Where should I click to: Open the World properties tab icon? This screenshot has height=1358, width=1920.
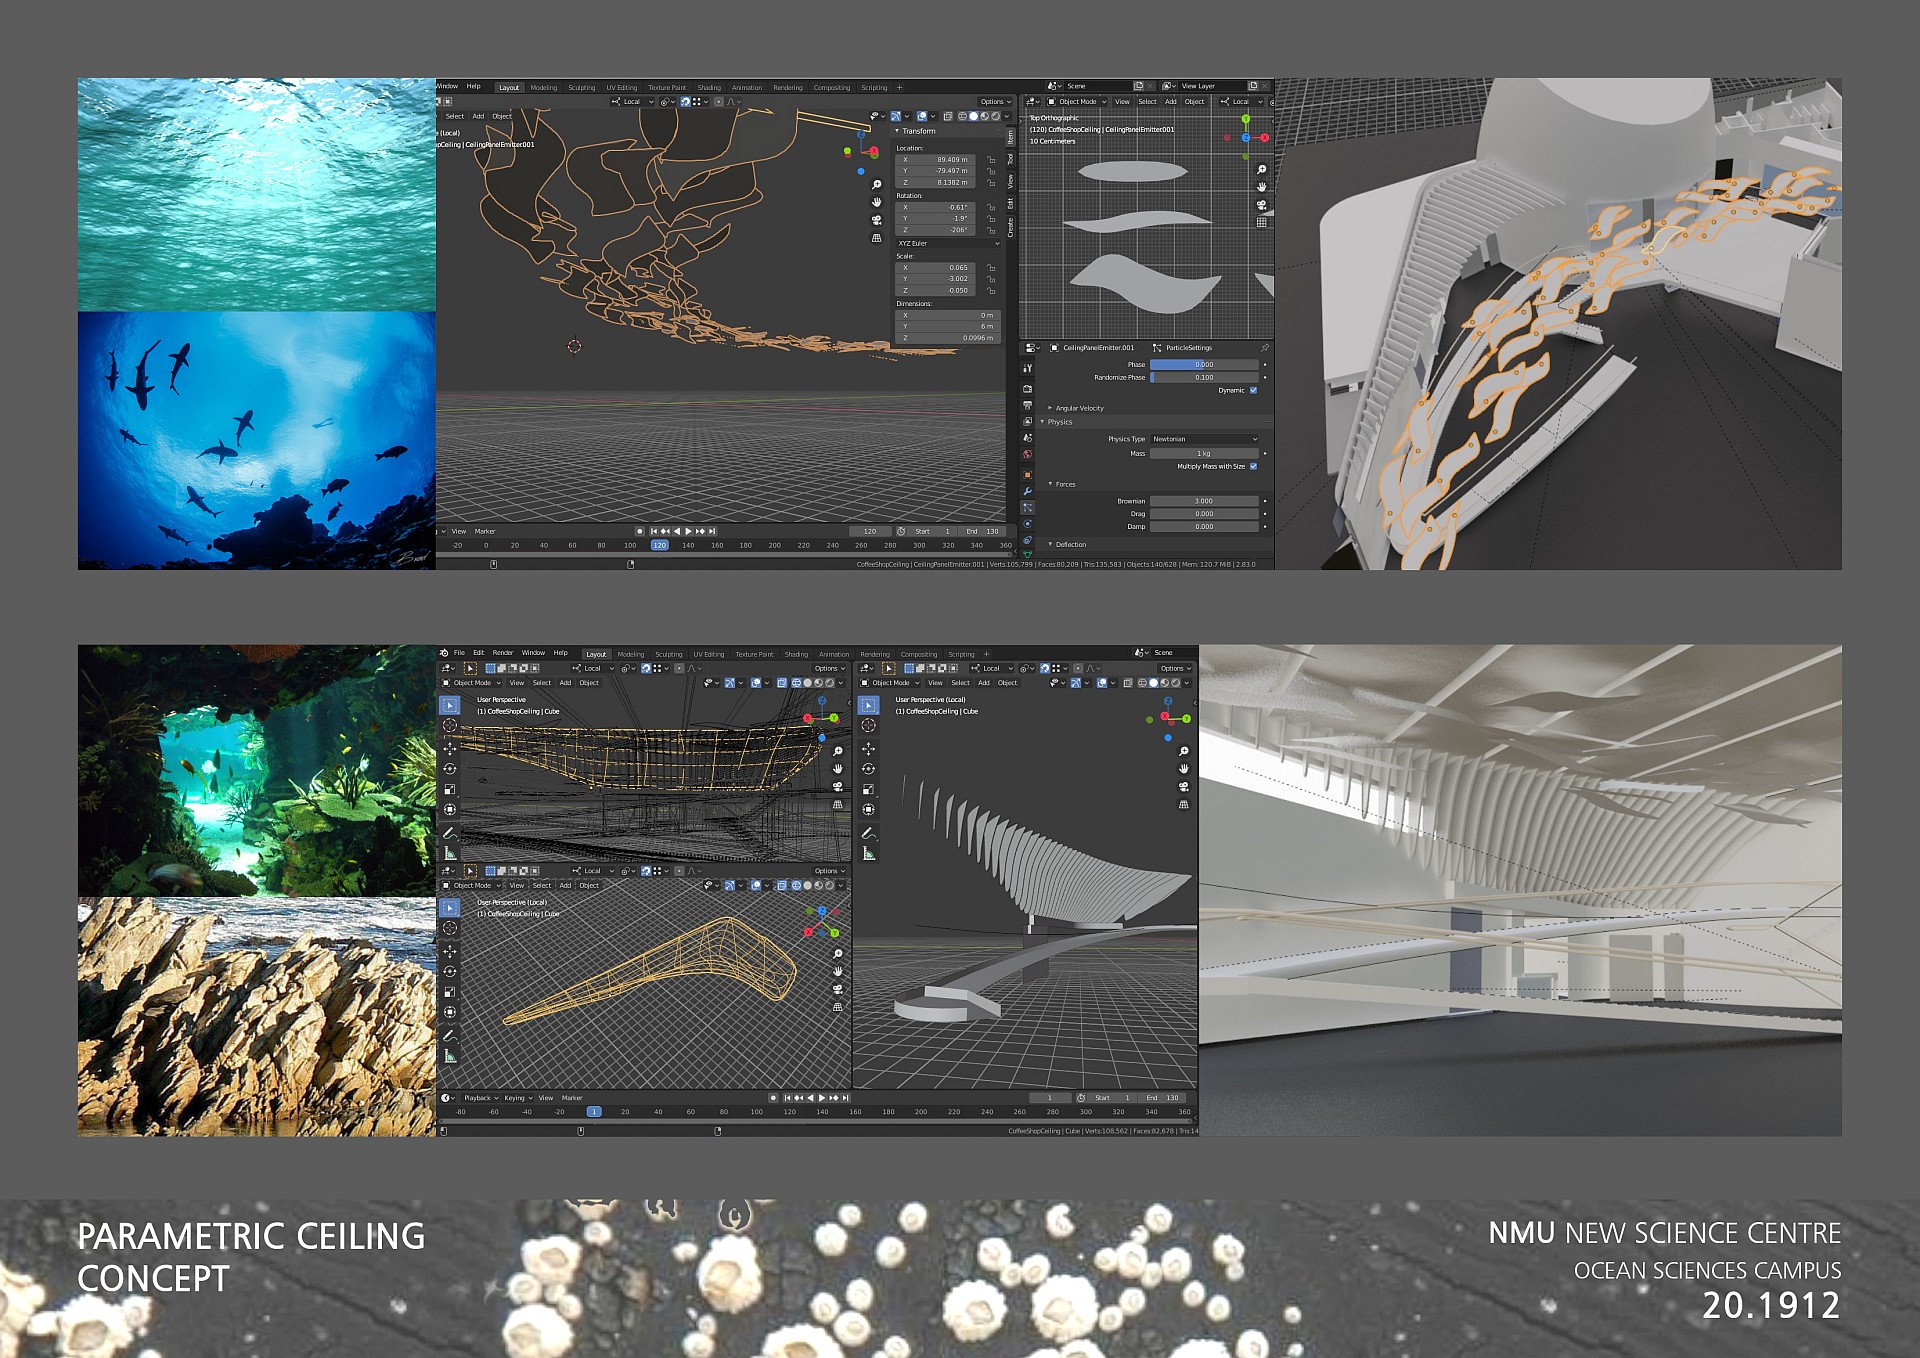pyautogui.click(x=1027, y=455)
